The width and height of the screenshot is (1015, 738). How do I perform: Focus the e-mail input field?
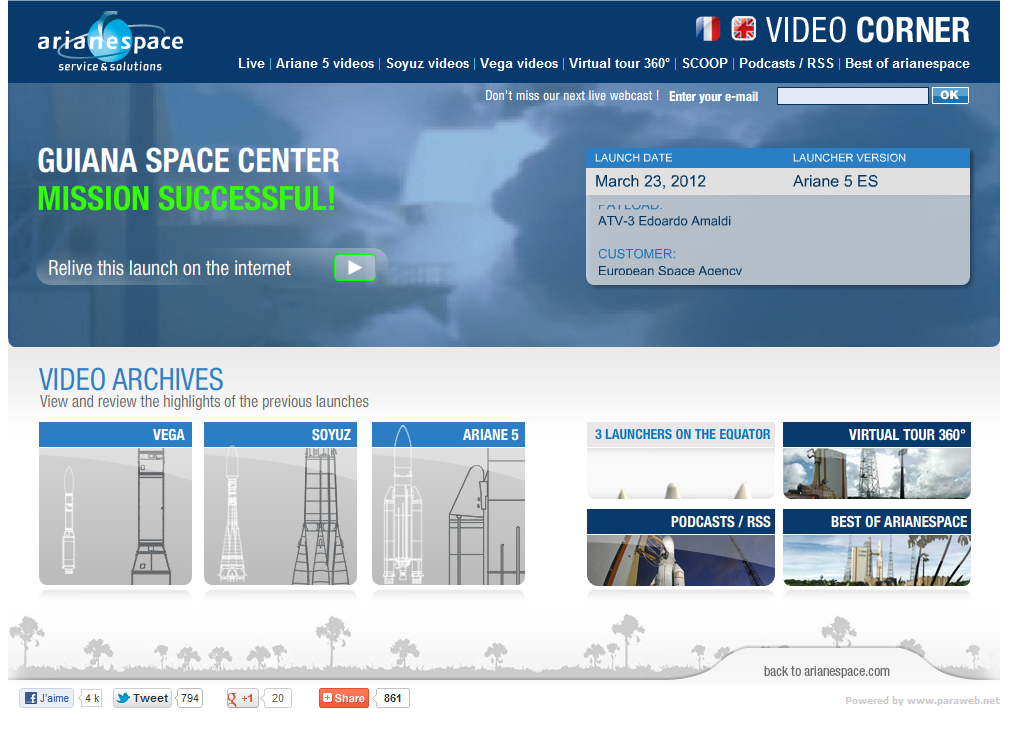pos(853,96)
